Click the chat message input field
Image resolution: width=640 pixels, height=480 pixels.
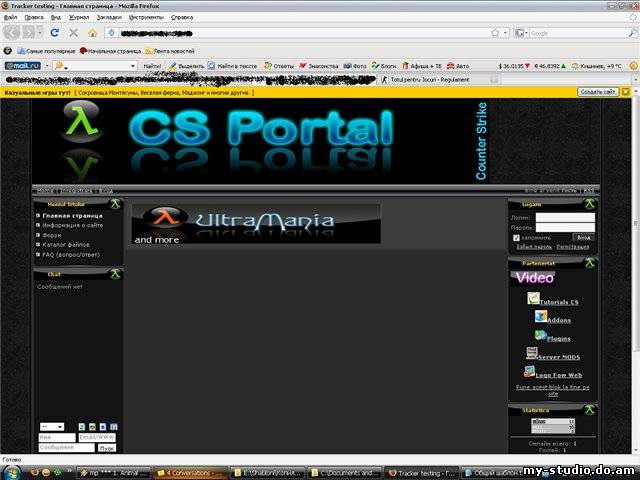(67, 448)
